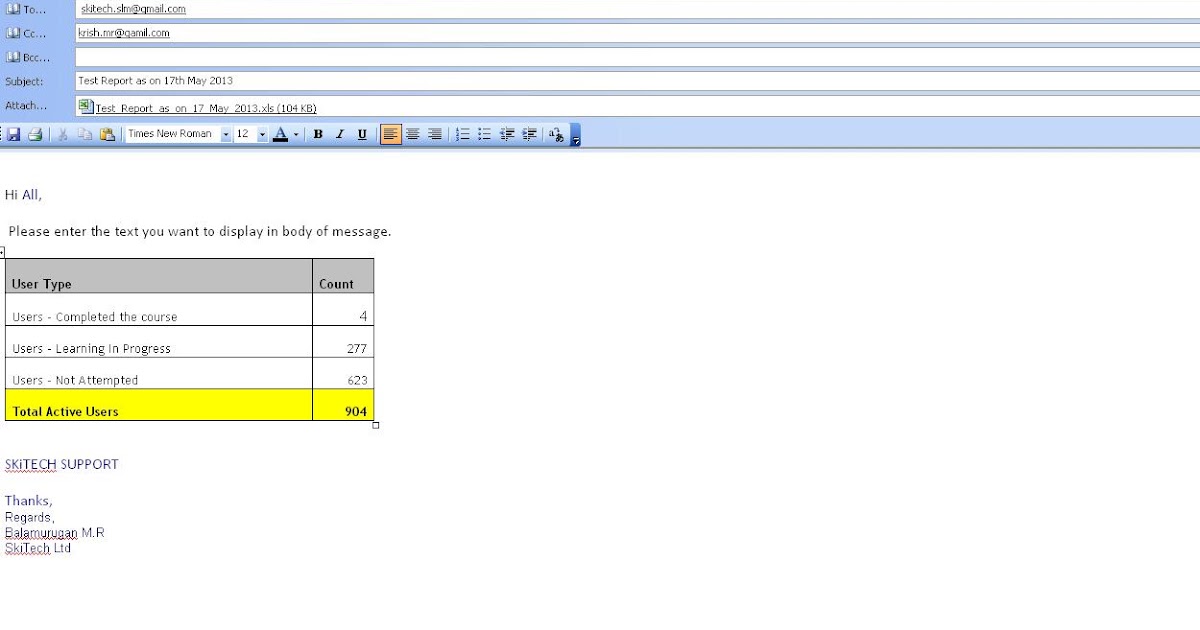The width and height of the screenshot is (1200, 630).
Task: Open the font size 12 dropdown
Action: 262,133
